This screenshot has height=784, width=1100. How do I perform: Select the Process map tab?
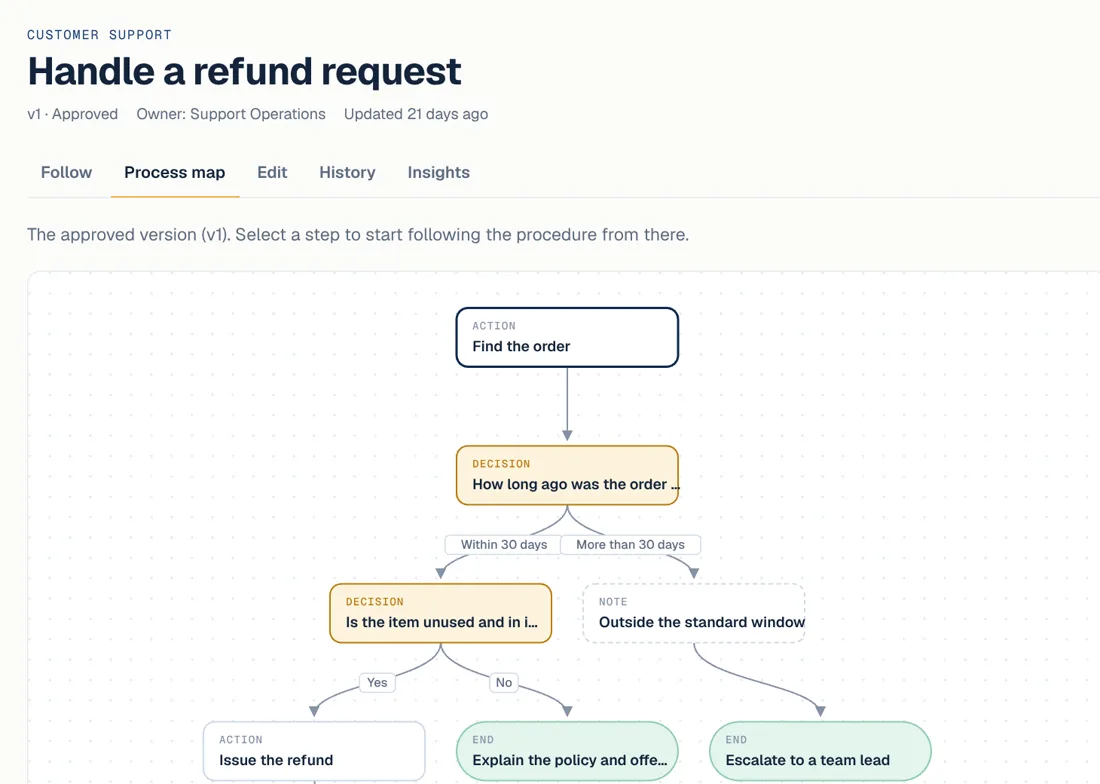coord(175,173)
